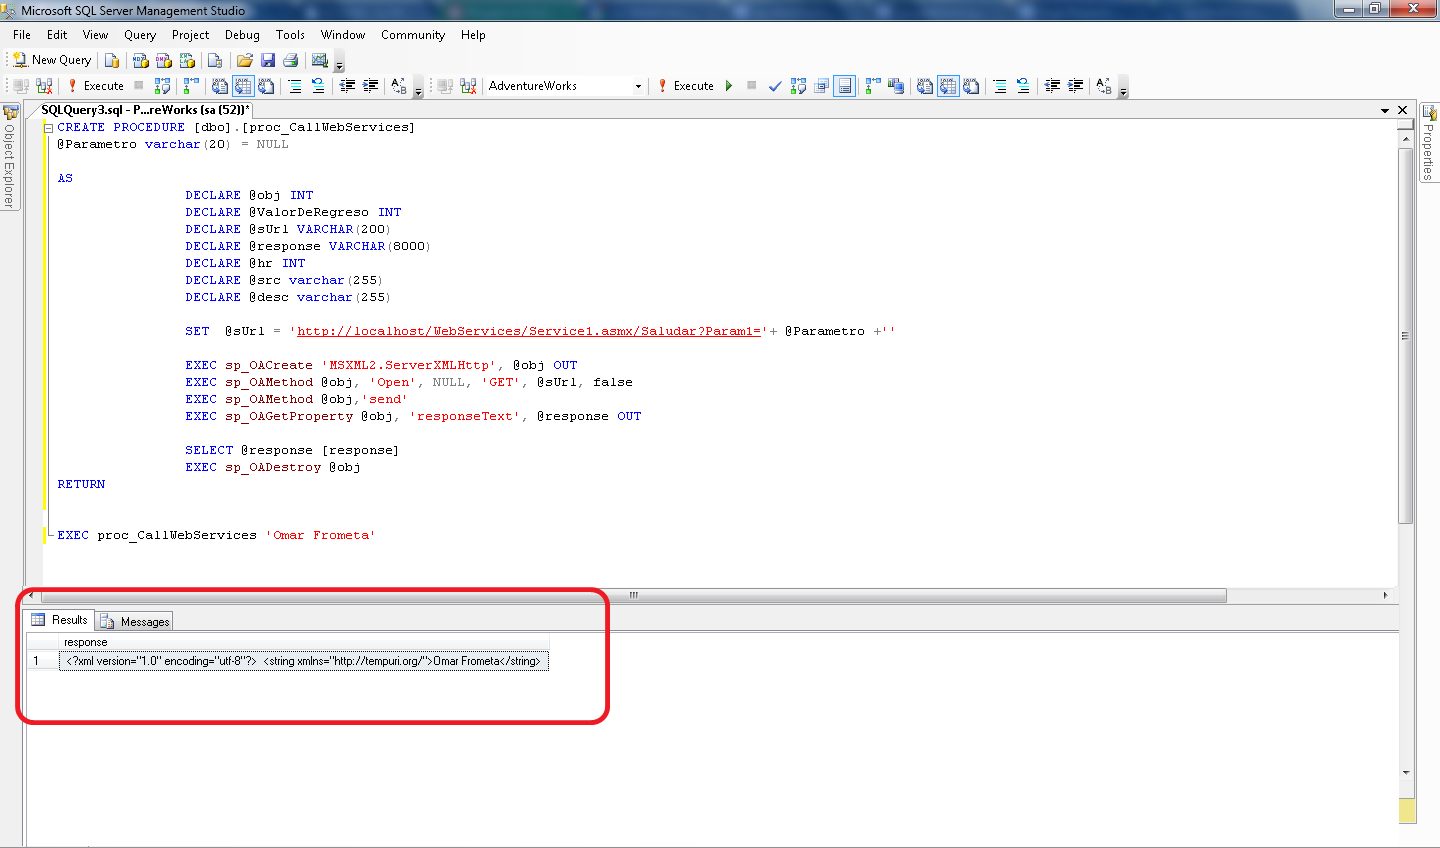This screenshot has width=1440, height=848.
Task: Click the response column header
Action: click(x=304, y=642)
